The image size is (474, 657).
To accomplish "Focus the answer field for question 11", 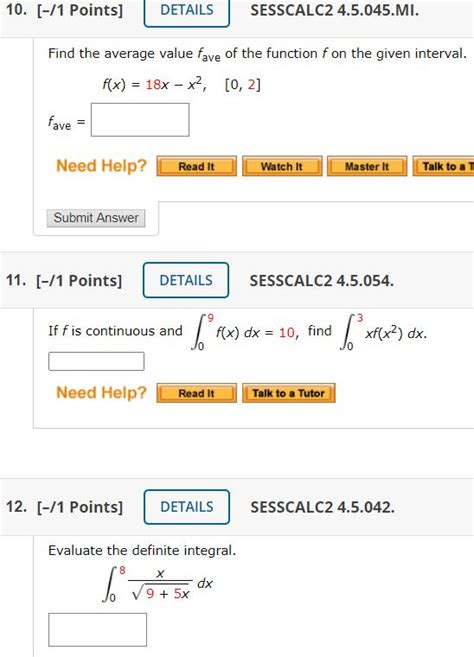I will click(96, 362).
